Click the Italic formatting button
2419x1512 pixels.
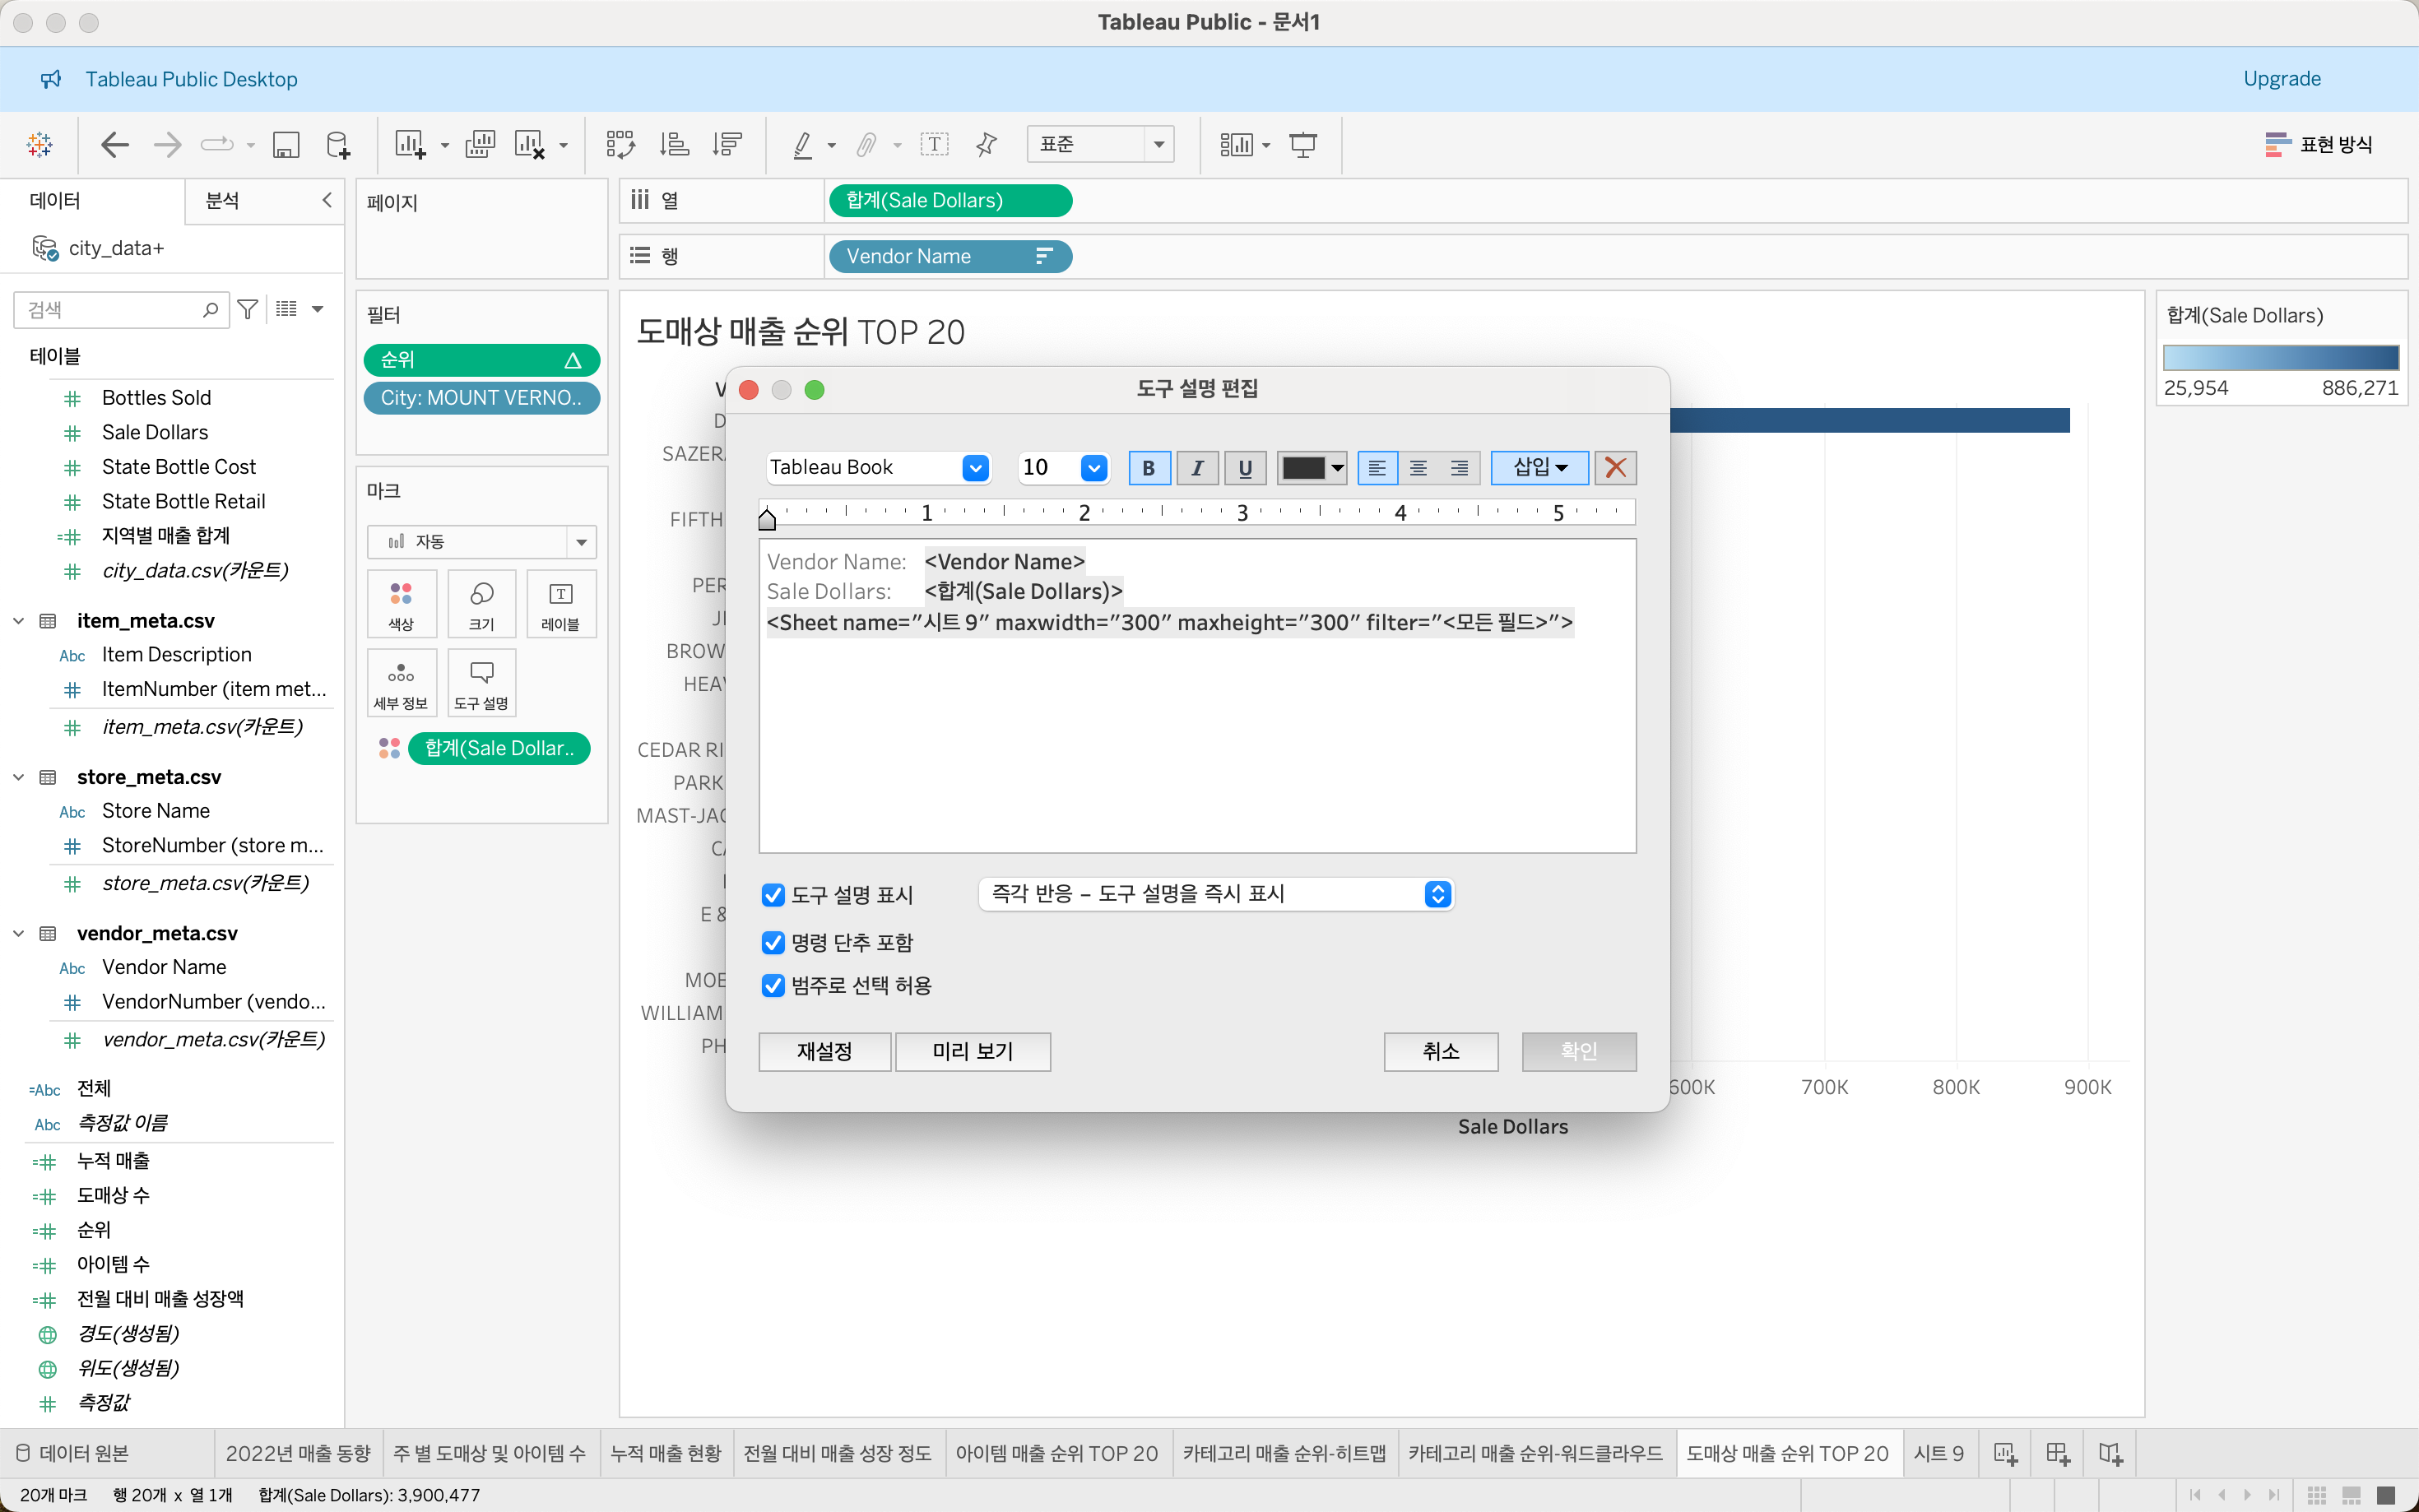click(1196, 467)
